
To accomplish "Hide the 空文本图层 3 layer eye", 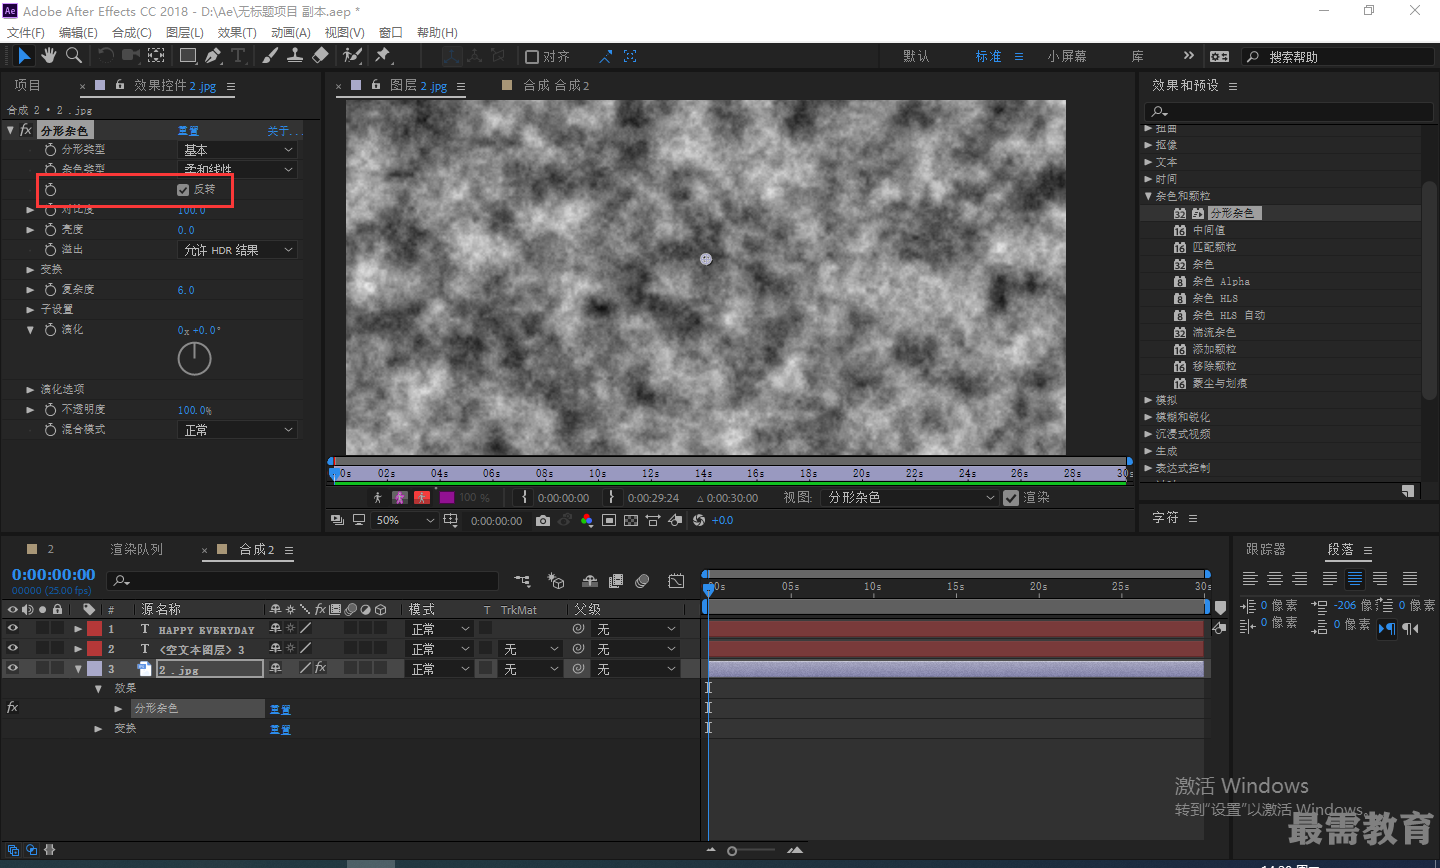I will point(13,648).
